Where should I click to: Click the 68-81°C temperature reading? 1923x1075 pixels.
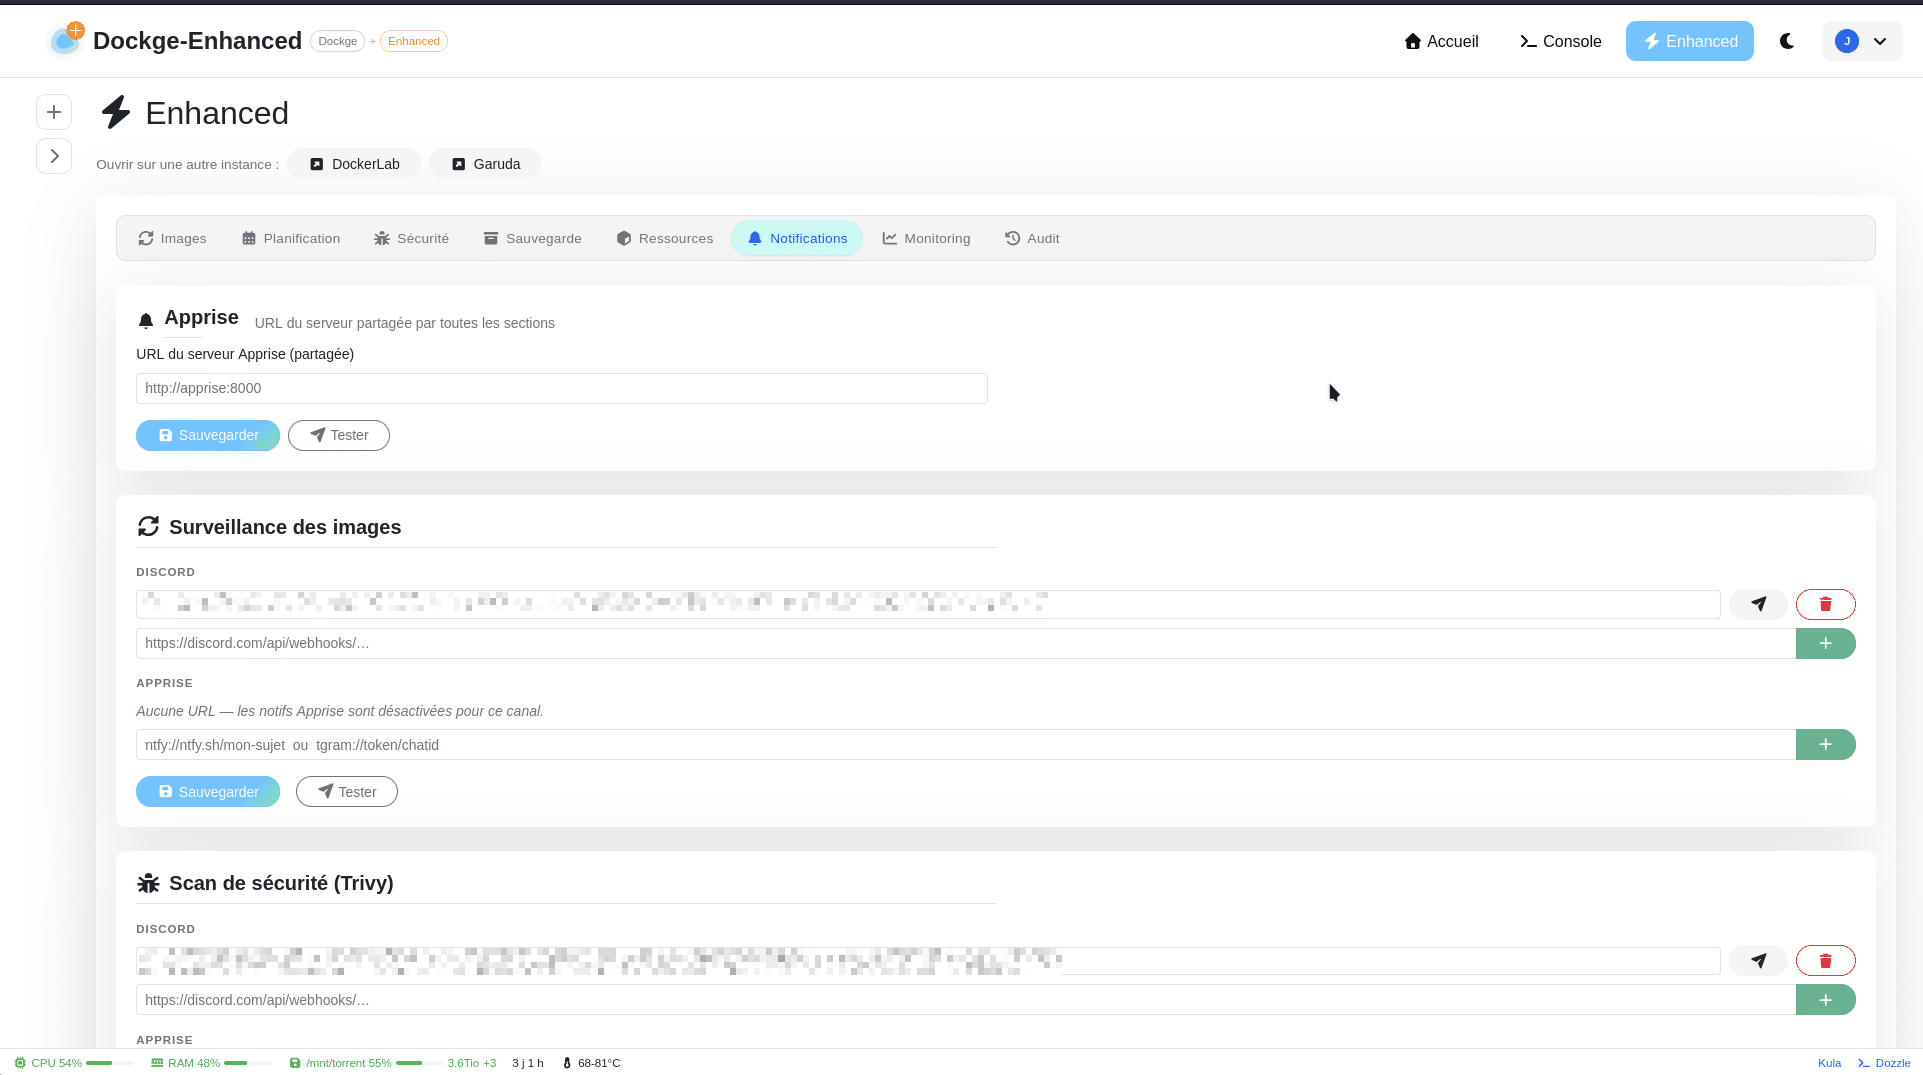(x=592, y=1063)
